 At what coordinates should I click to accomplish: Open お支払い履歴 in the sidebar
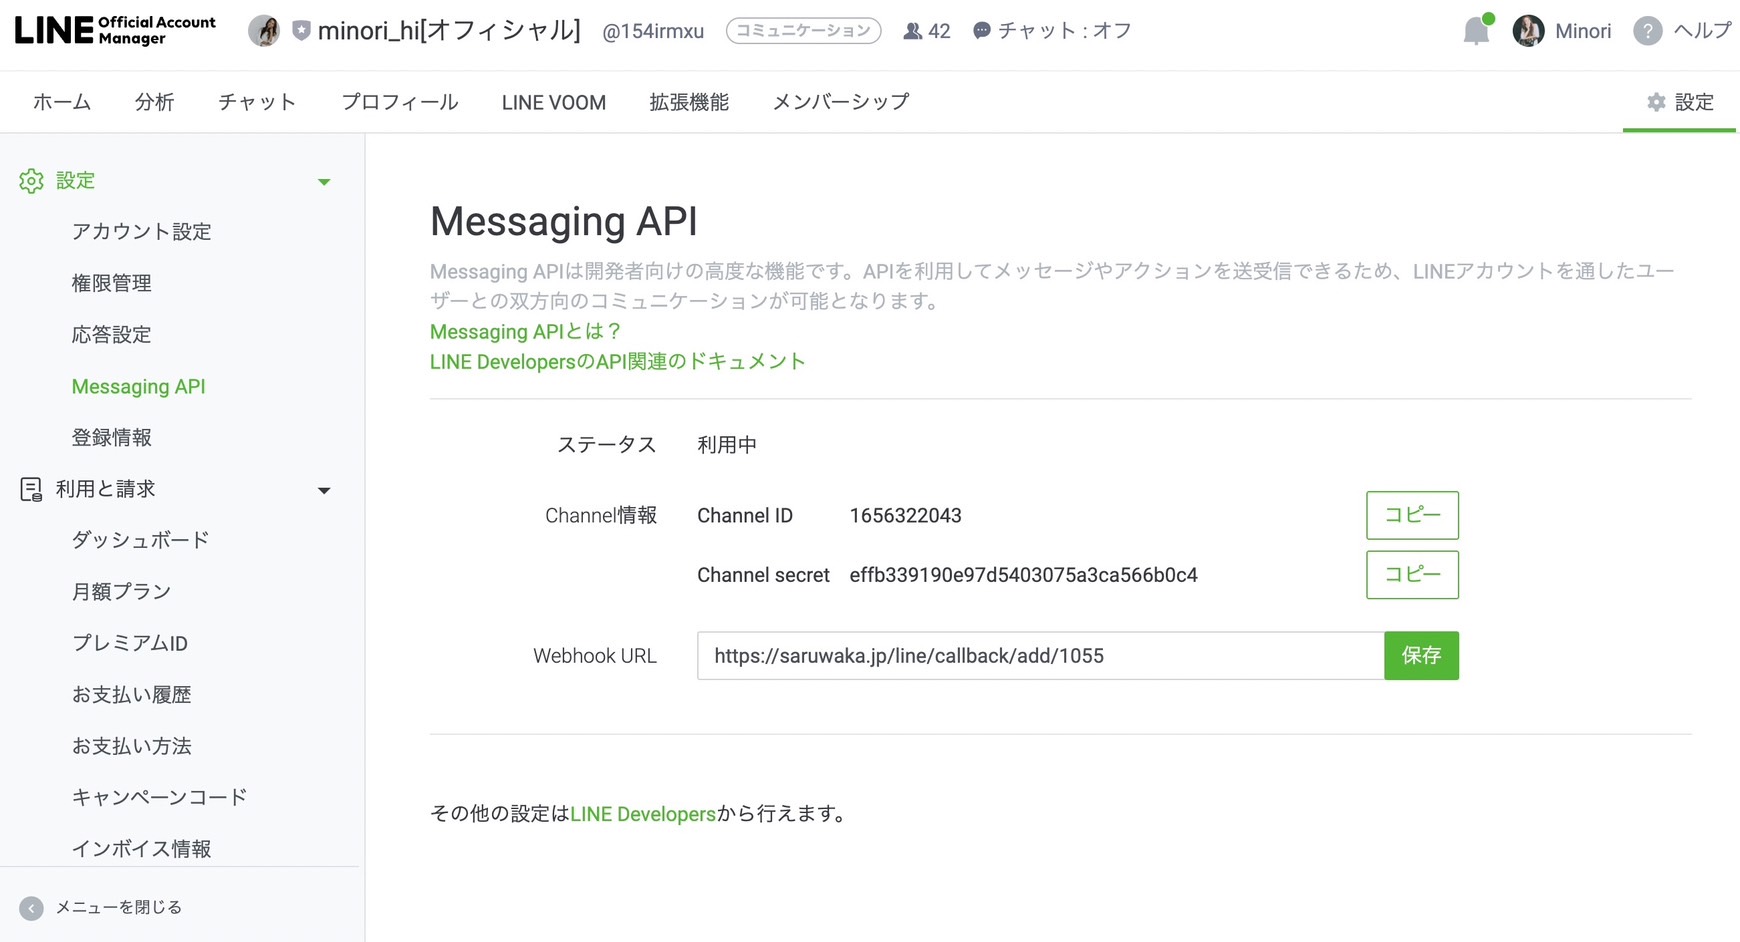point(132,695)
